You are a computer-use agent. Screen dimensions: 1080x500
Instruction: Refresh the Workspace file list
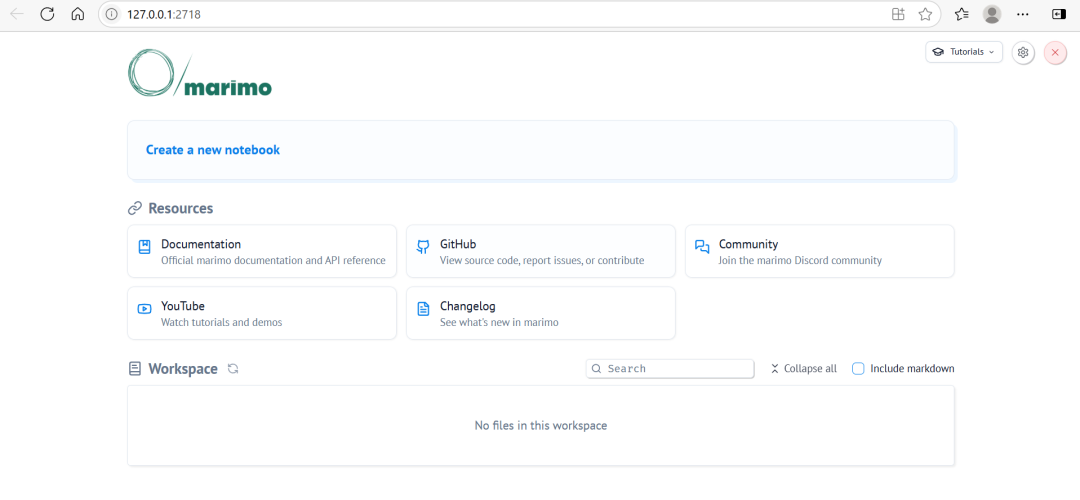click(233, 369)
